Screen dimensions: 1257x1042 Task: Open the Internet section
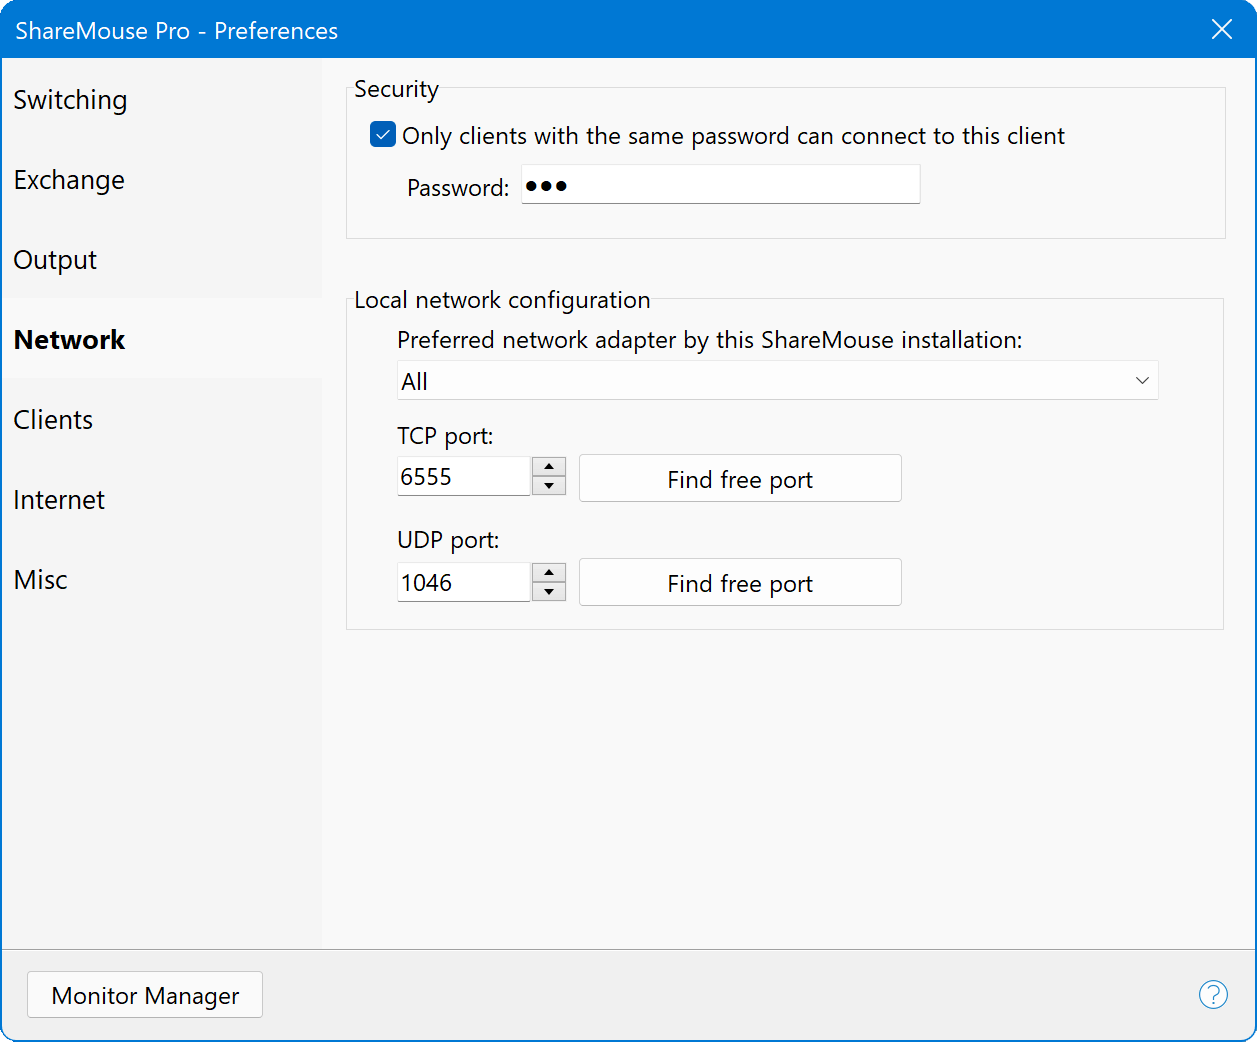click(162, 500)
